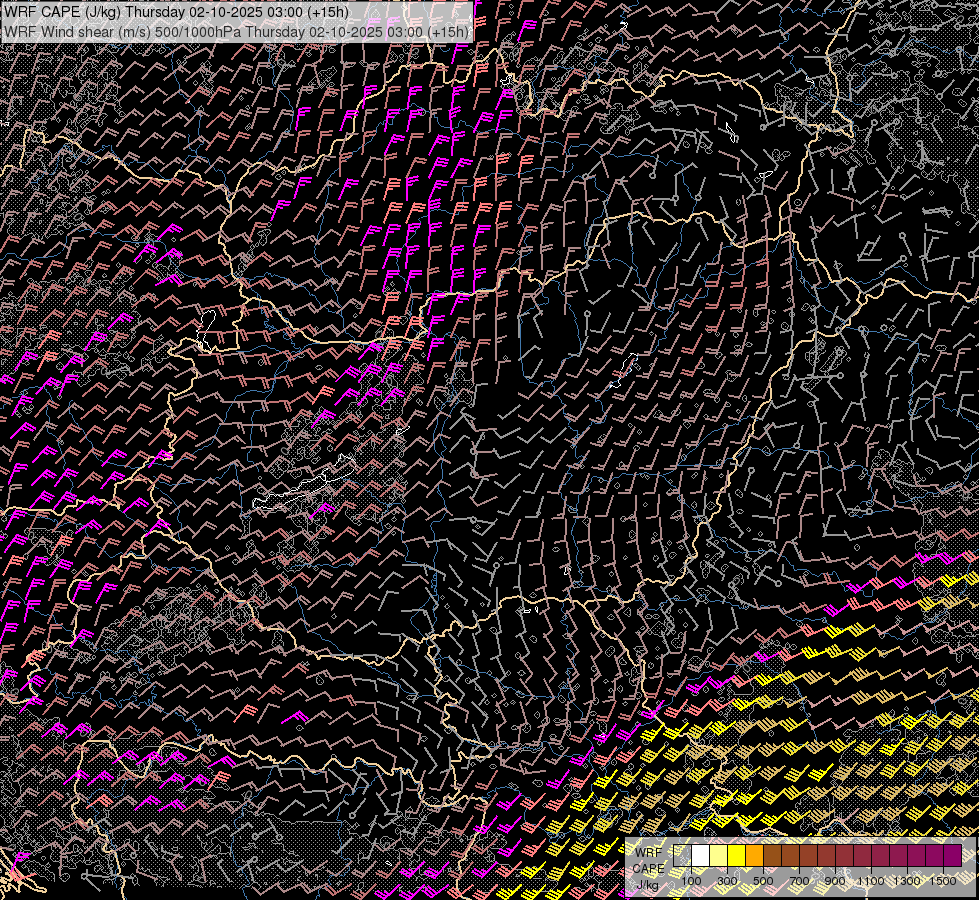This screenshot has height=900, width=979.
Task: Select the 900 value on the color scale
Action: pos(835,881)
